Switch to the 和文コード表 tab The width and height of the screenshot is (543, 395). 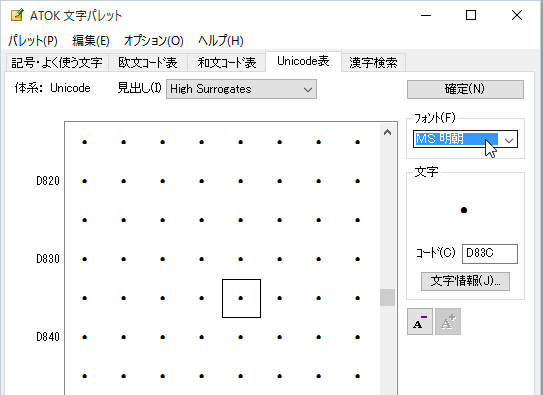tap(226, 63)
